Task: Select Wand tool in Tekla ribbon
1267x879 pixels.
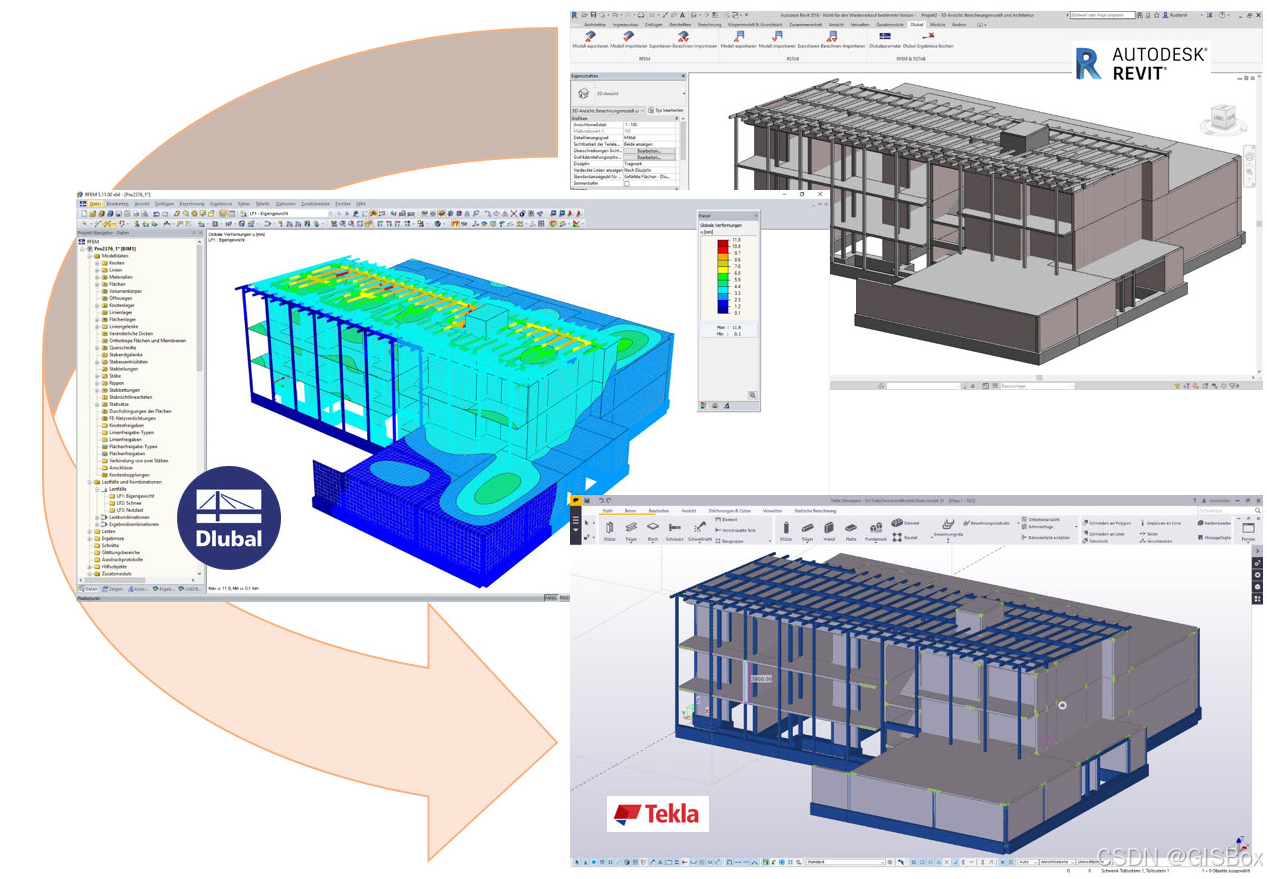Action: (x=829, y=530)
